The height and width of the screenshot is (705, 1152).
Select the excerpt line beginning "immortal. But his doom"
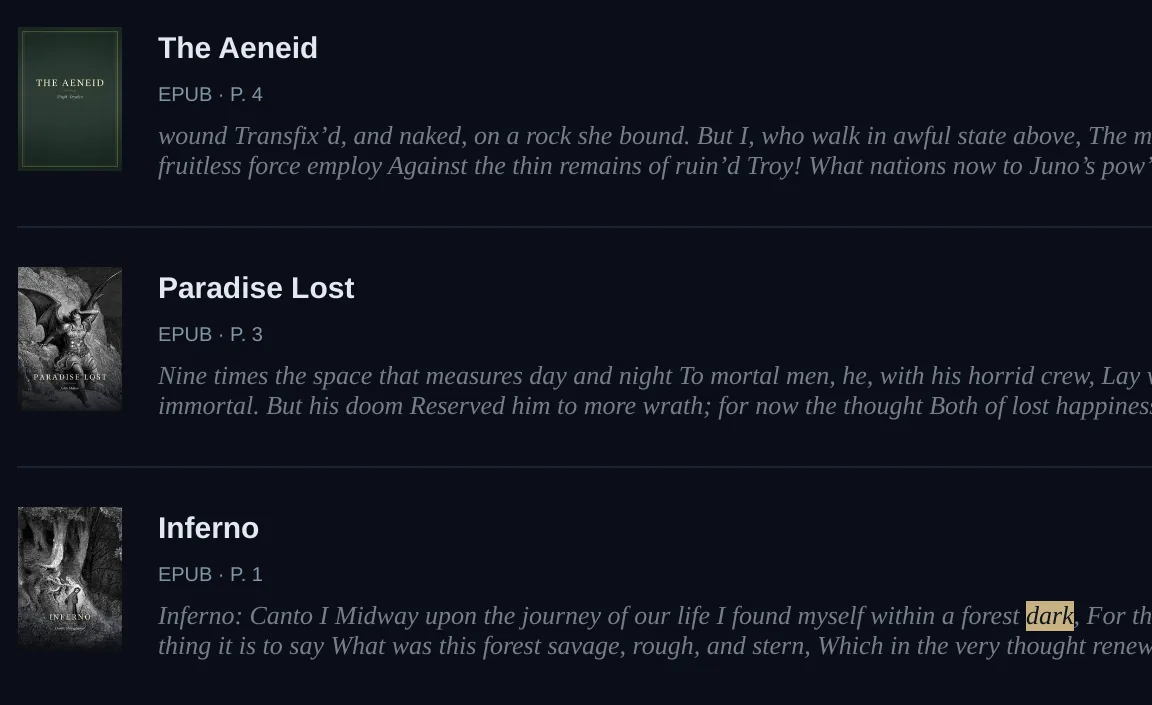pos(655,406)
